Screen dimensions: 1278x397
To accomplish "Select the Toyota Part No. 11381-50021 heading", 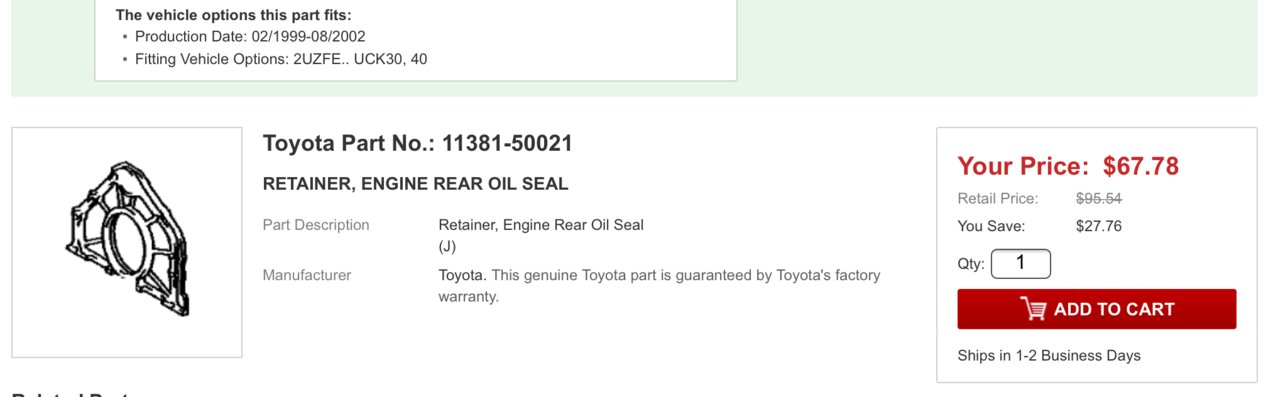I will [x=418, y=143].
